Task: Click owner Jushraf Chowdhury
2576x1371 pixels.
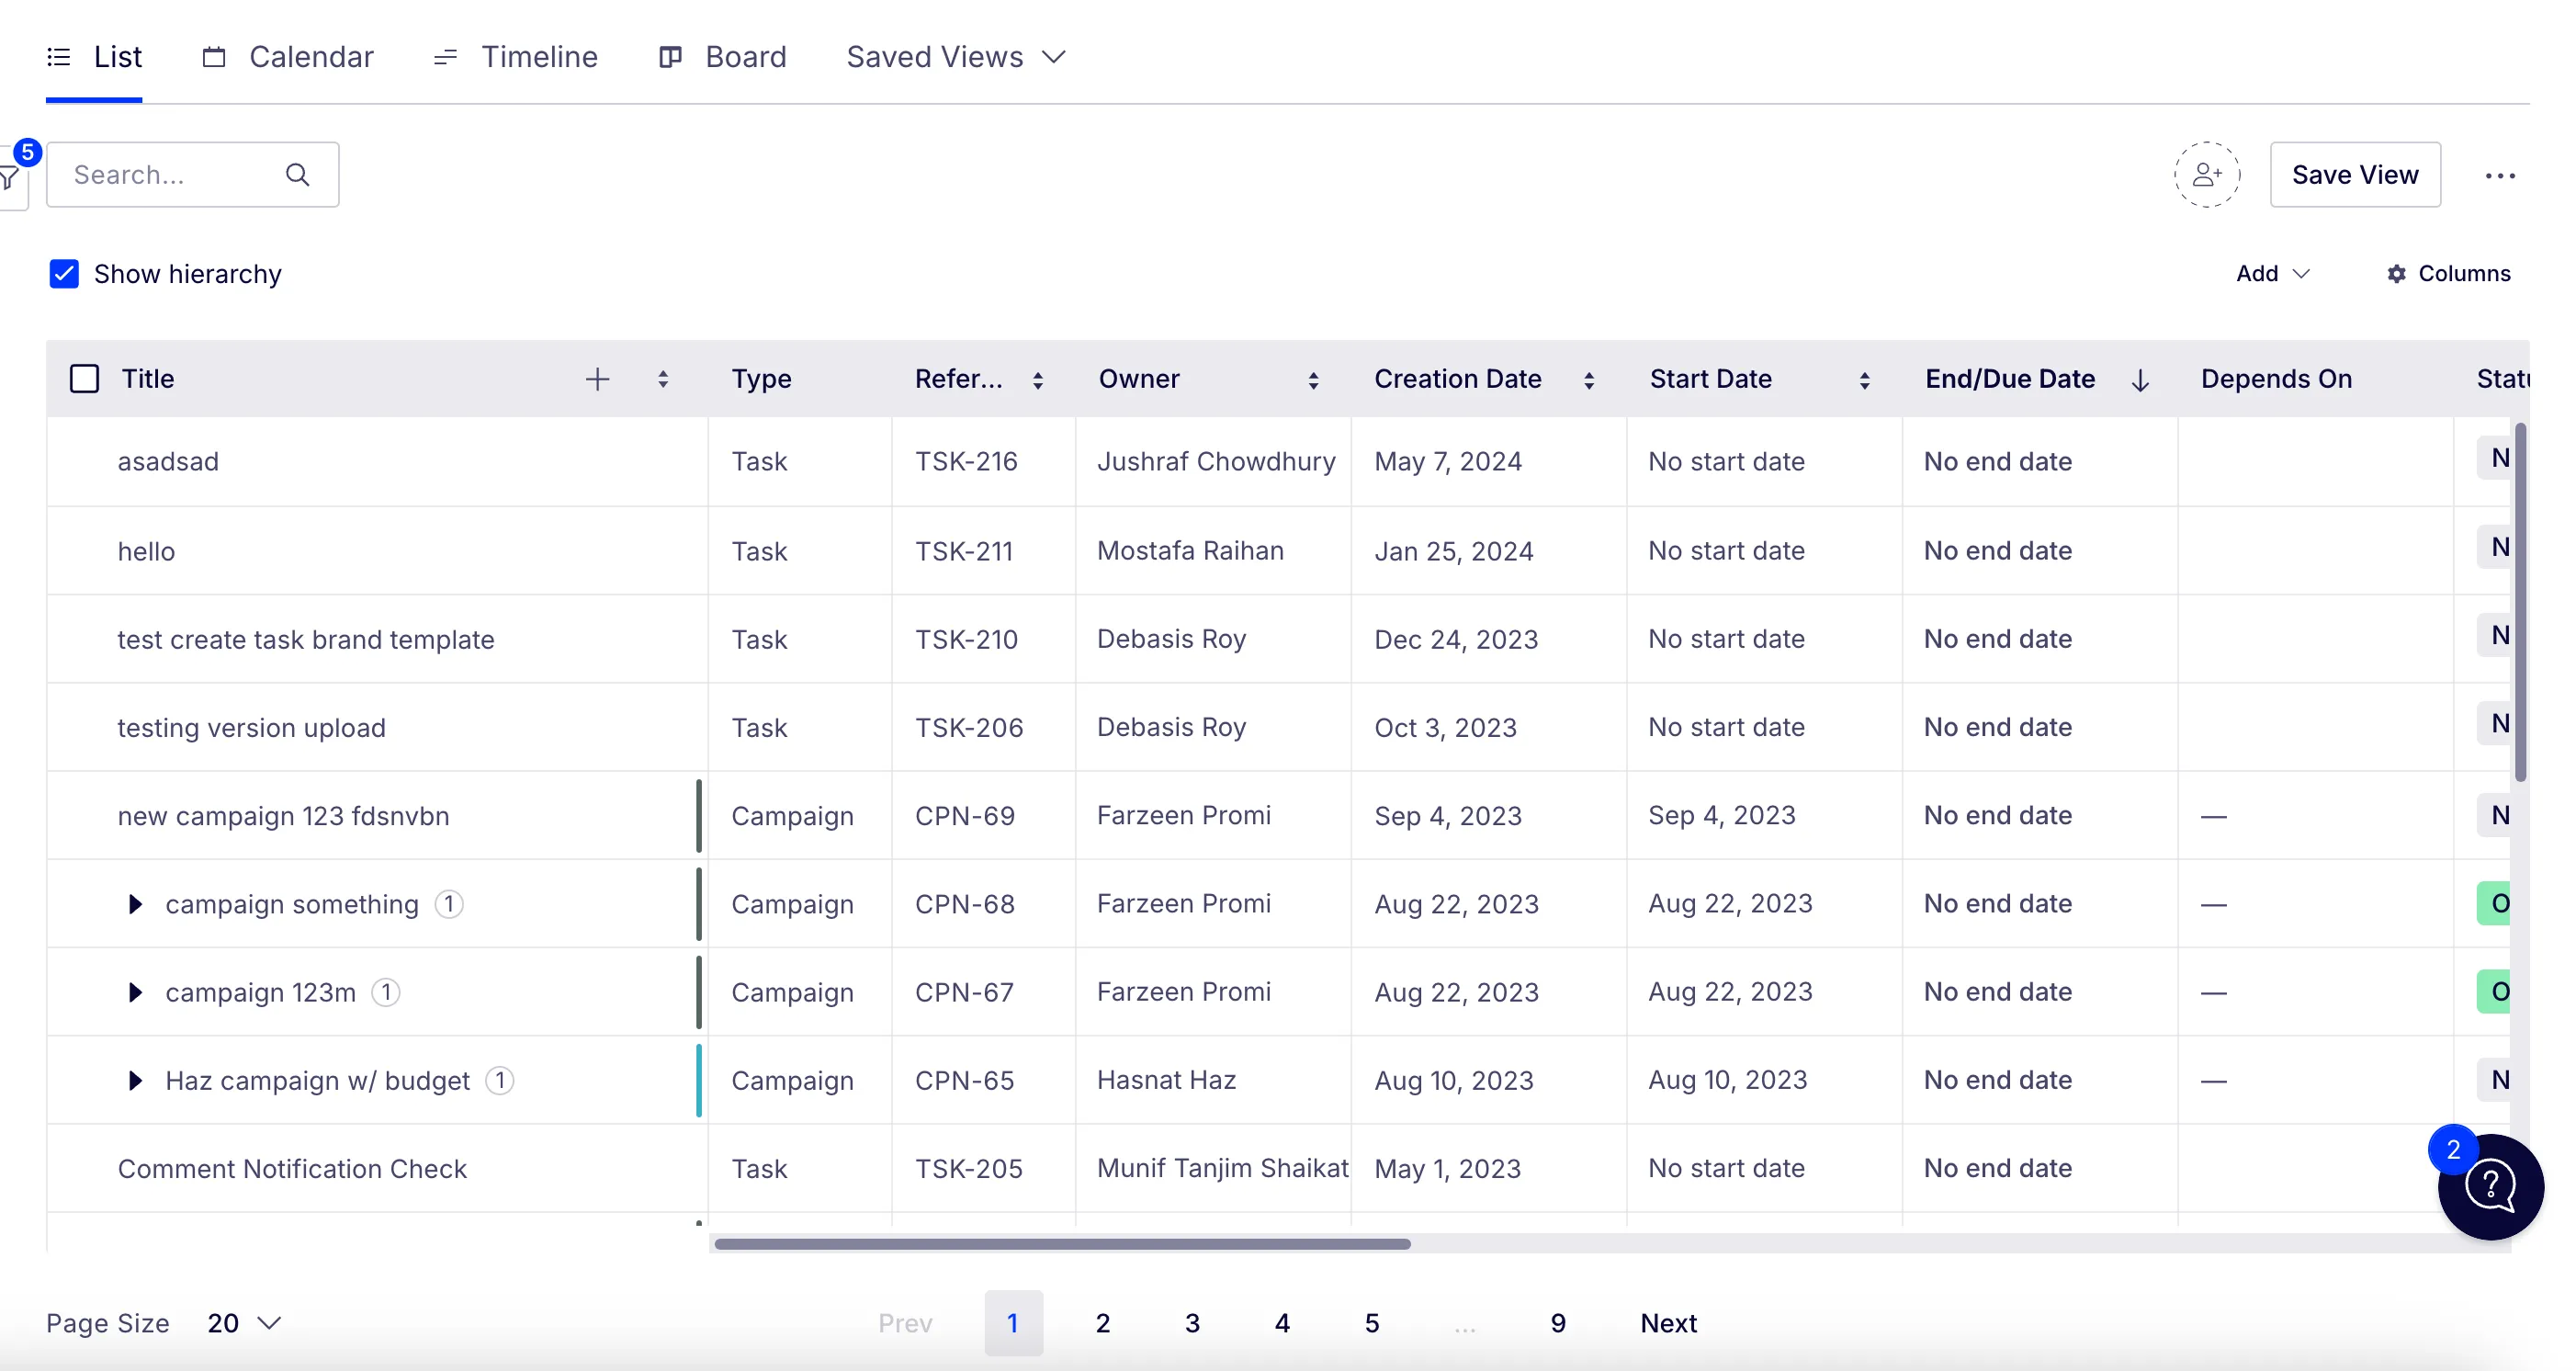Action: pos(1216,462)
